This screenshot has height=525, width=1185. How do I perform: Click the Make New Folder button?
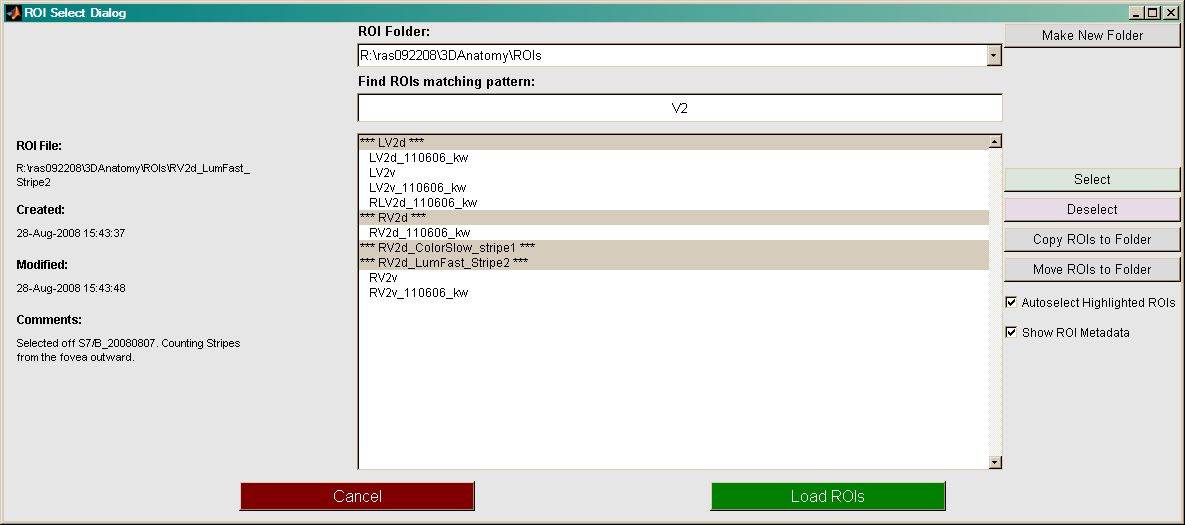(x=1092, y=35)
